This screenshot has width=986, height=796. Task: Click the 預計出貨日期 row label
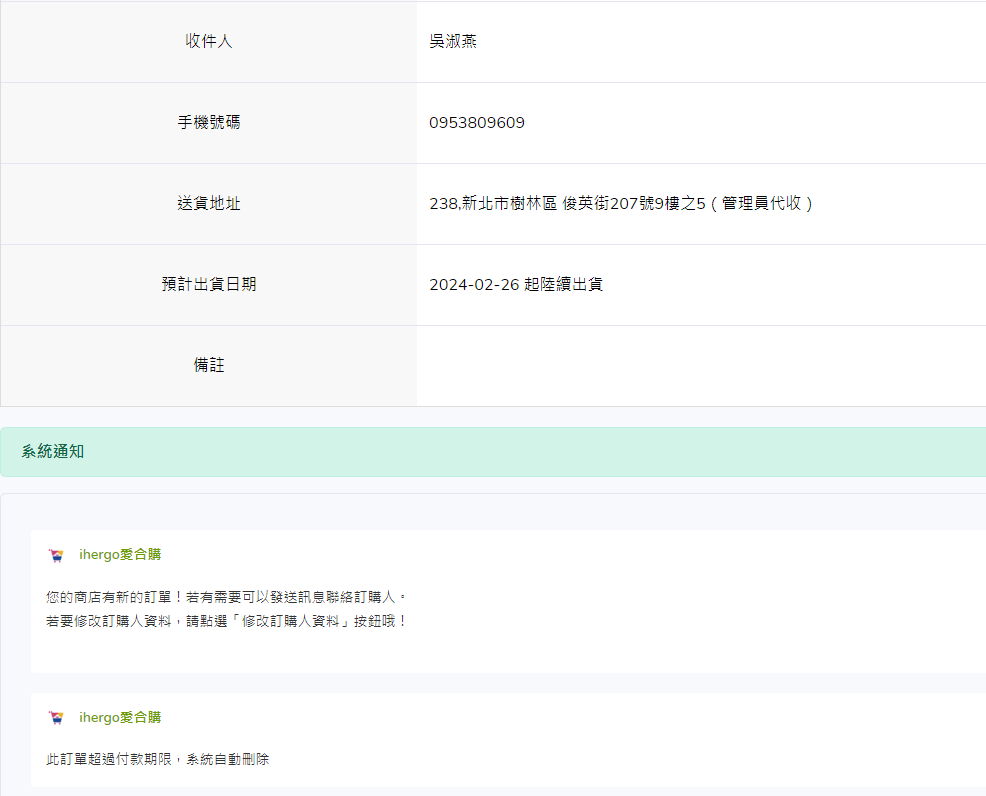coord(209,285)
